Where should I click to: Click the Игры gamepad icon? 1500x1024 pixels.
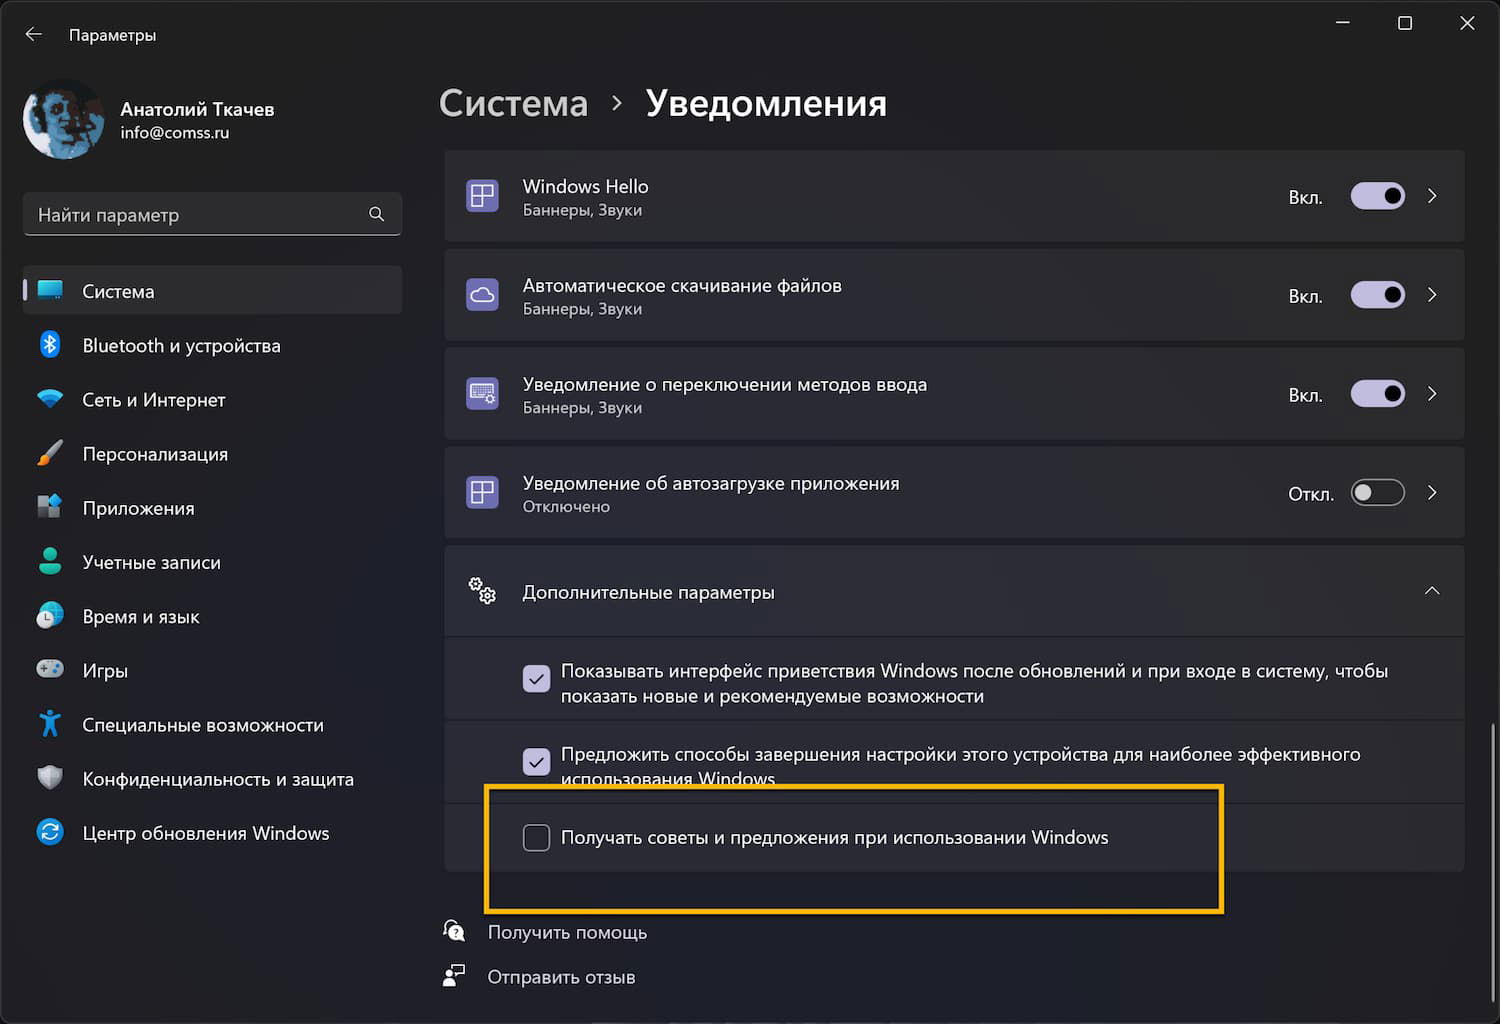click(x=50, y=669)
